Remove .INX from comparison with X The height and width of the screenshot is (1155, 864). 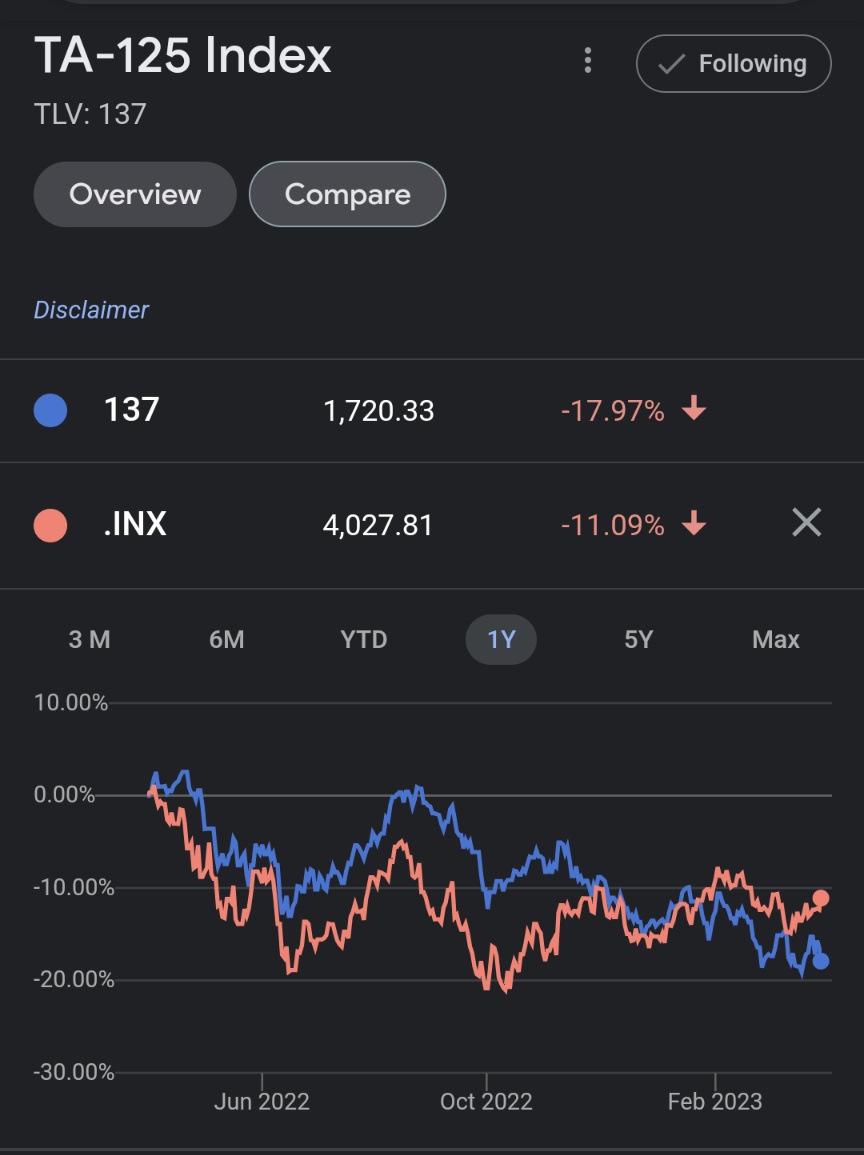[x=807, y=522]
